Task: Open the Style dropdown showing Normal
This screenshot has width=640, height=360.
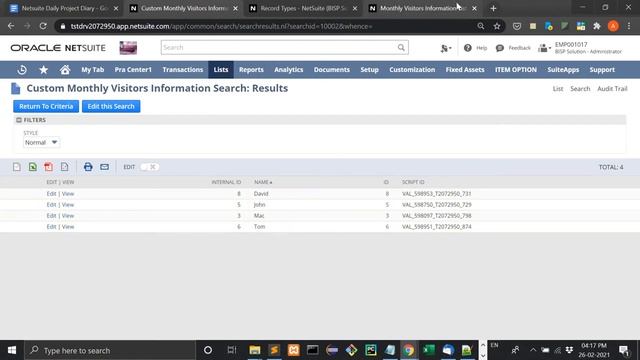Action: tap(41, 142)
